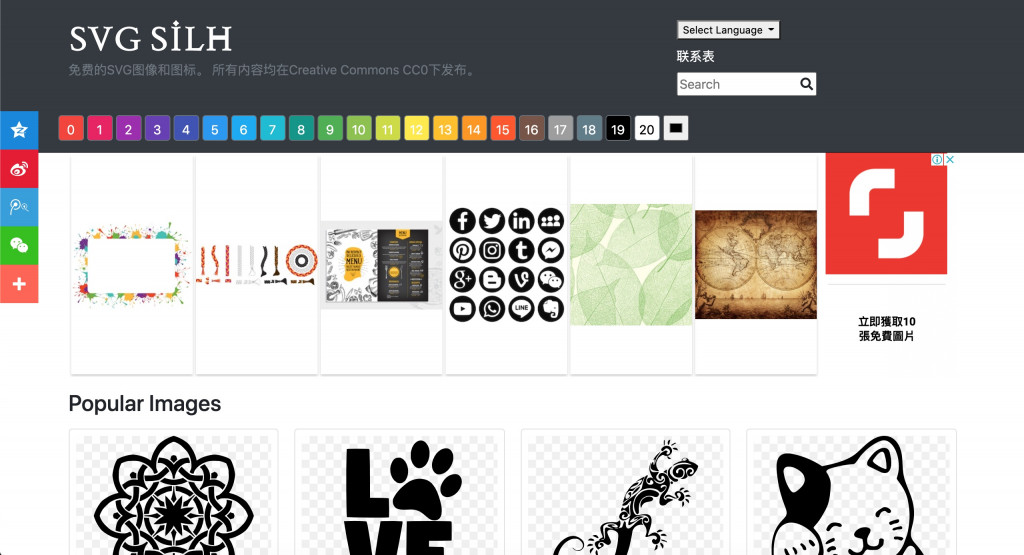Open the social media icons set thumbnail
The width and height of the screenshot is (1024, 555).
tap(506, 265)
